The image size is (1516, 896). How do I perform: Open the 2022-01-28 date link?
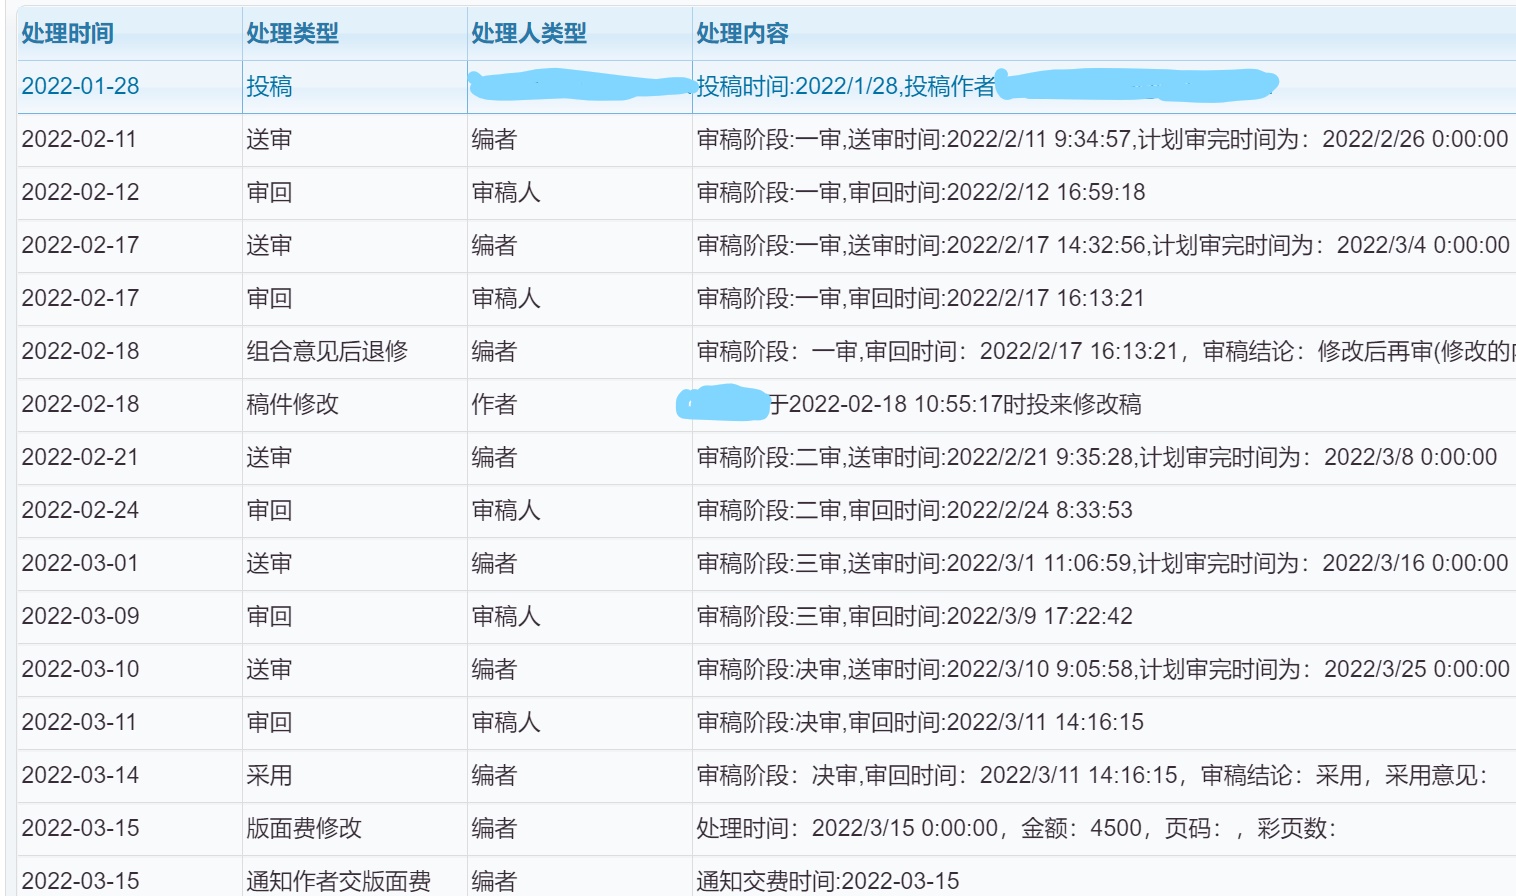click(x=80, y=87)
